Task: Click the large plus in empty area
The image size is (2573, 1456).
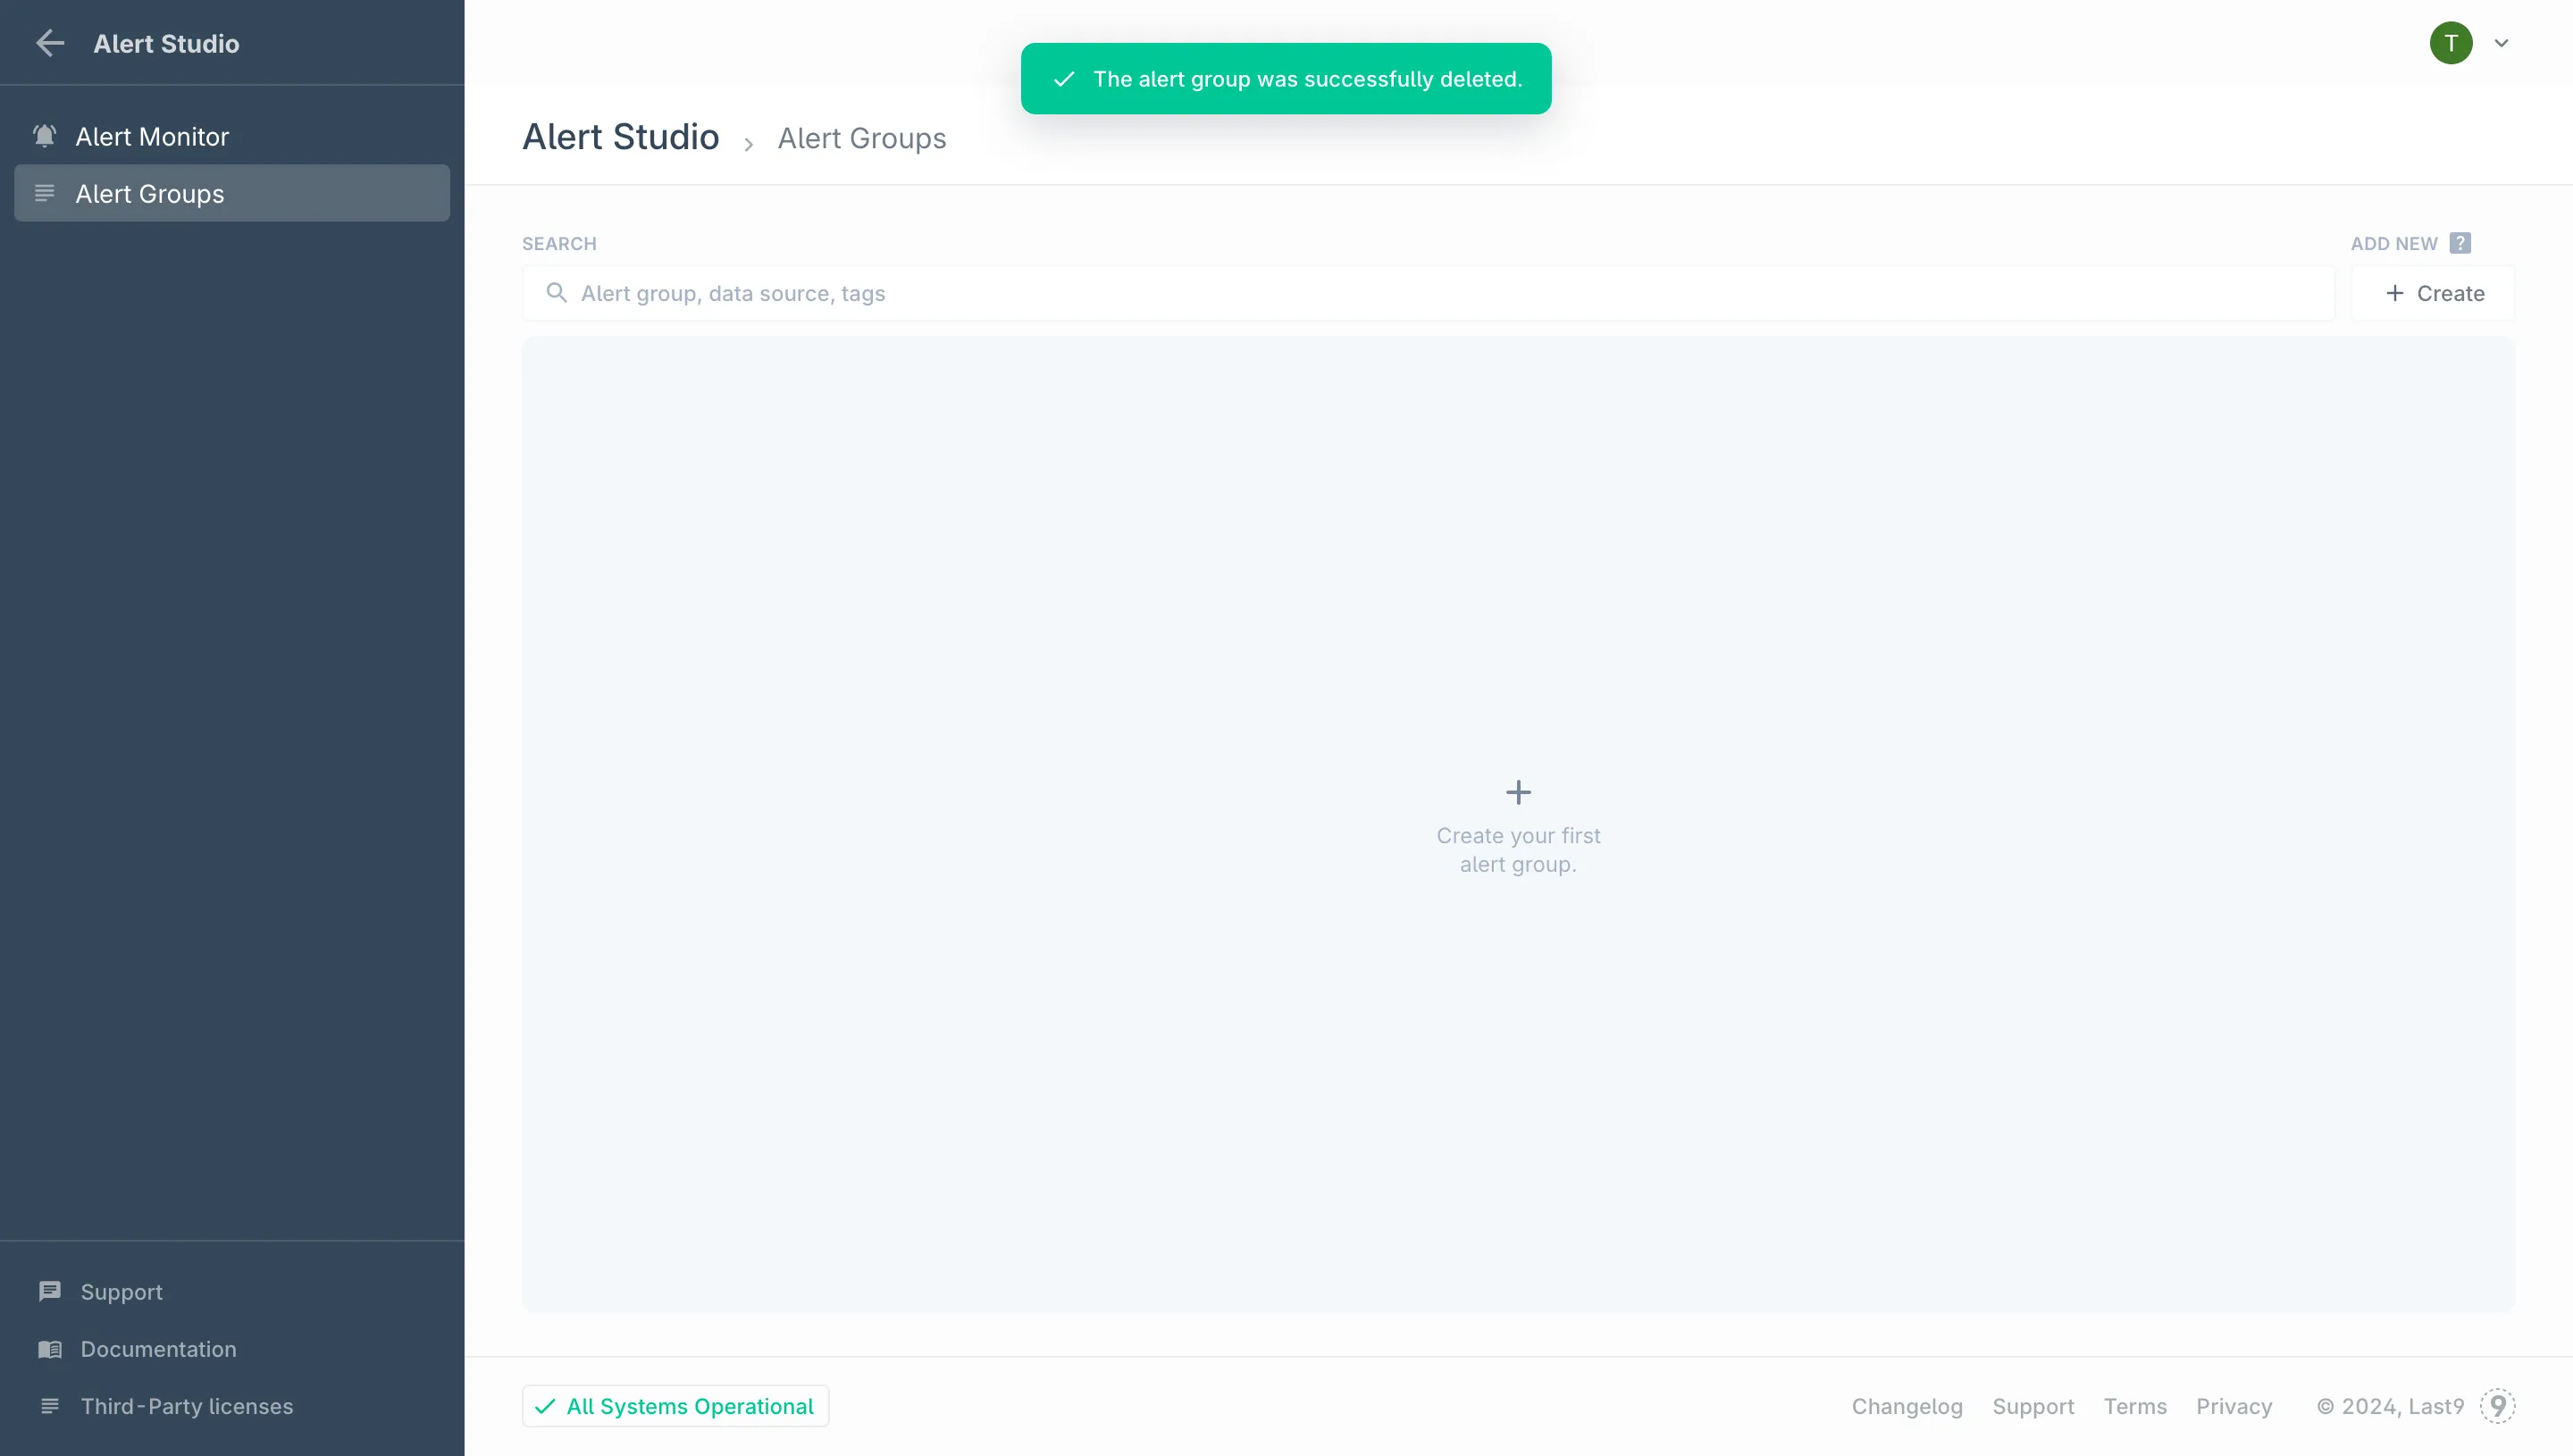Action: (1518, 792)
